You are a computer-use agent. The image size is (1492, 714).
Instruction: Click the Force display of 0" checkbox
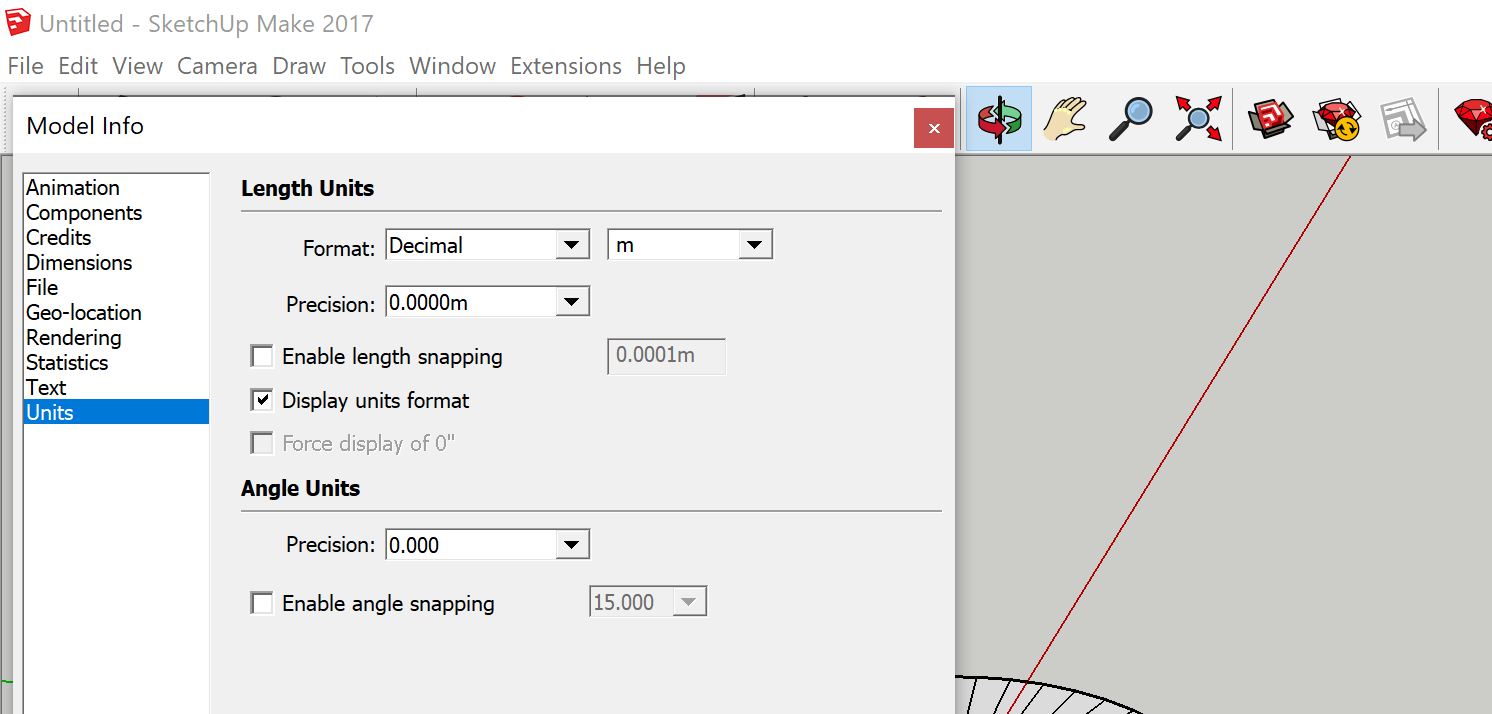[262, 443]
